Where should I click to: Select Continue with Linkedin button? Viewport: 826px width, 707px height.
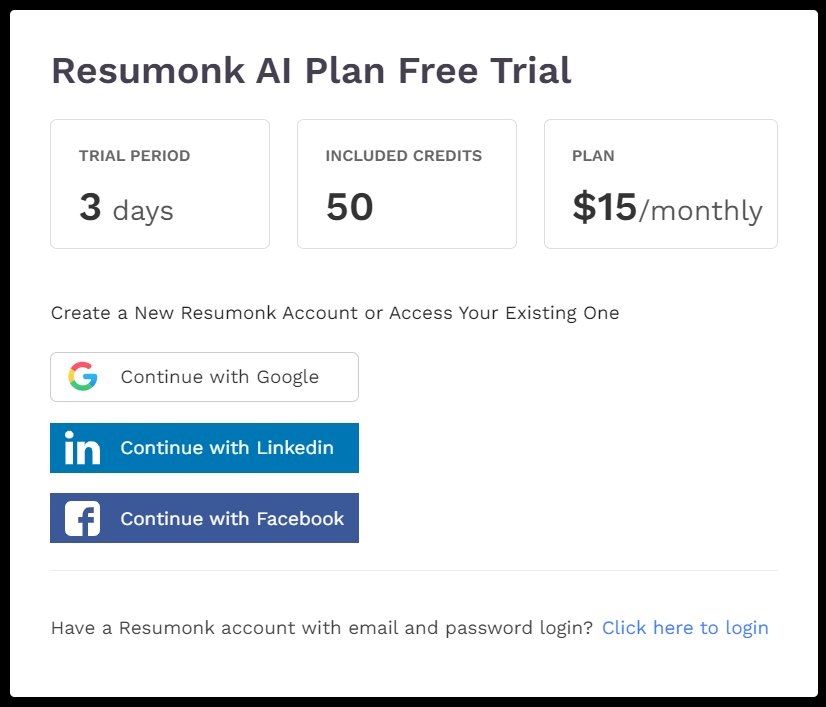204,448
